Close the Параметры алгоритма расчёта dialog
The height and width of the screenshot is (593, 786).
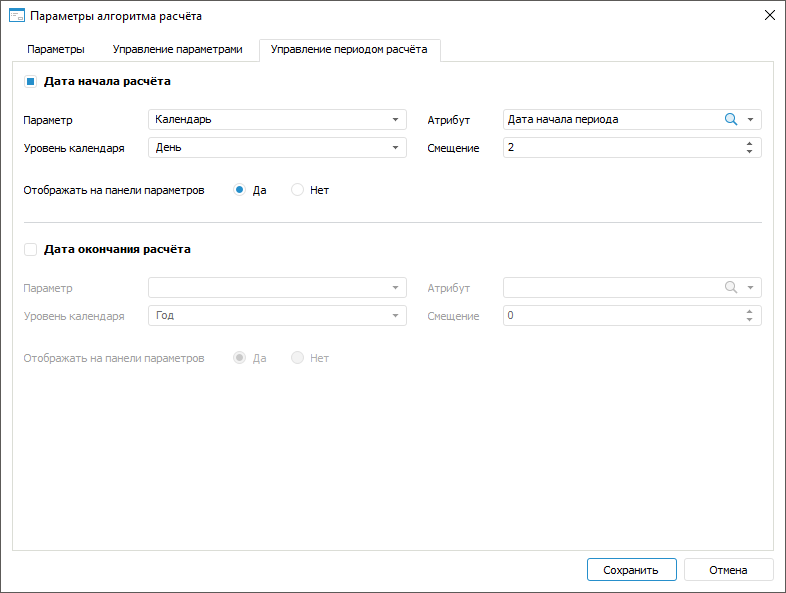[769, 15]
